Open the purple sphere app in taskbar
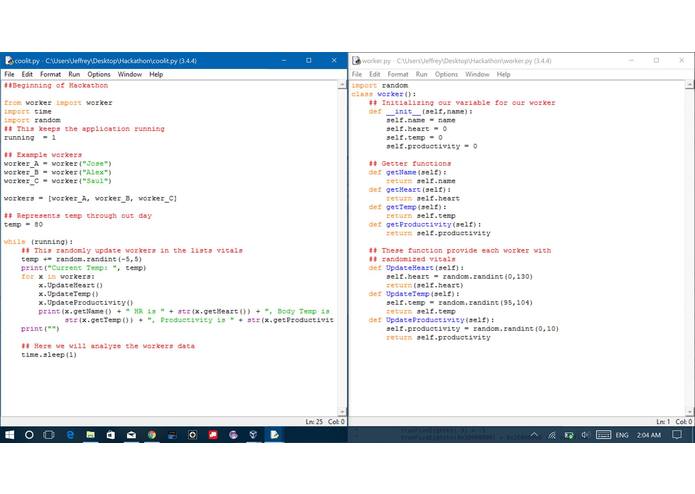Image resolution: width=695 pixels, height=494 pixels. pos(233,435)
